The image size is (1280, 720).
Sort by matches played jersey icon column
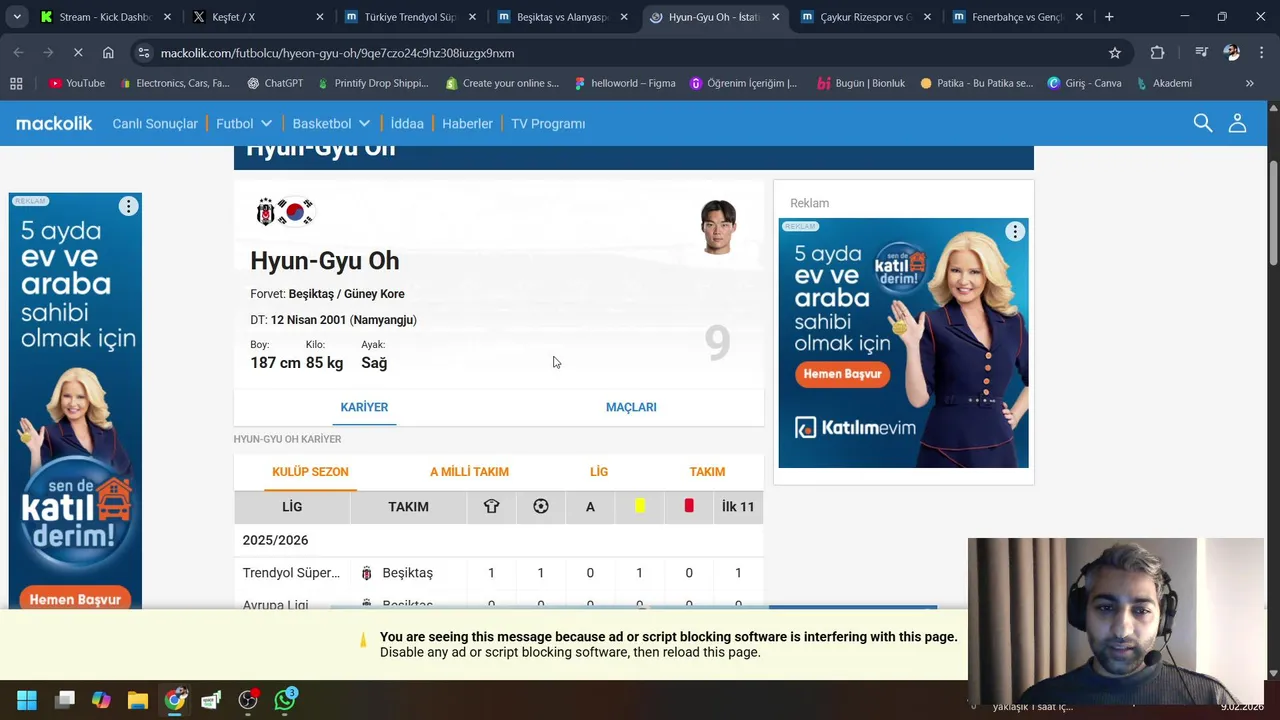(x=491, y=507)
